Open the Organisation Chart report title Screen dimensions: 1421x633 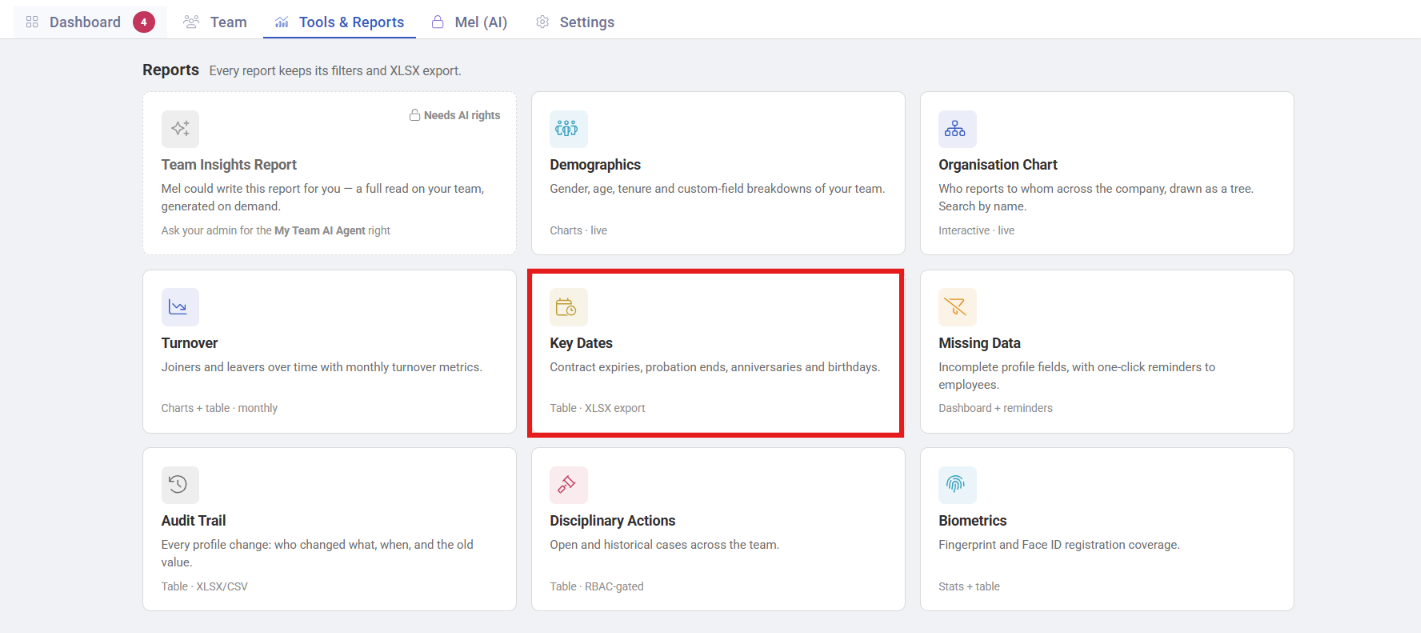(998, 165)
